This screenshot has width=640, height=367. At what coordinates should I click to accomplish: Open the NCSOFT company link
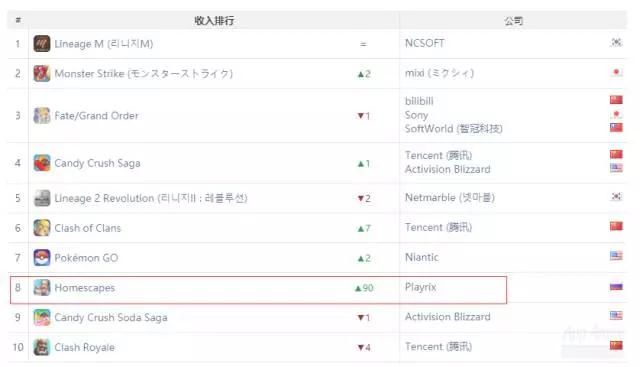pos(424,43)
